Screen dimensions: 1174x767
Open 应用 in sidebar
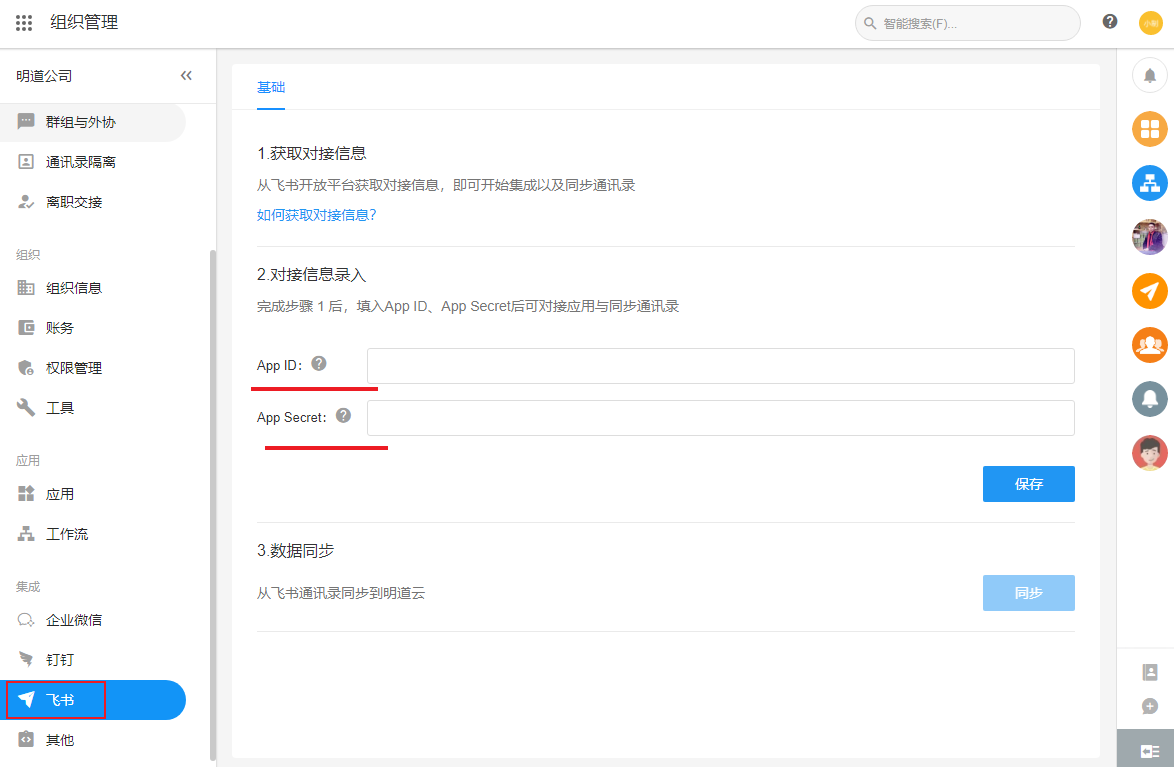pos(93,494)
